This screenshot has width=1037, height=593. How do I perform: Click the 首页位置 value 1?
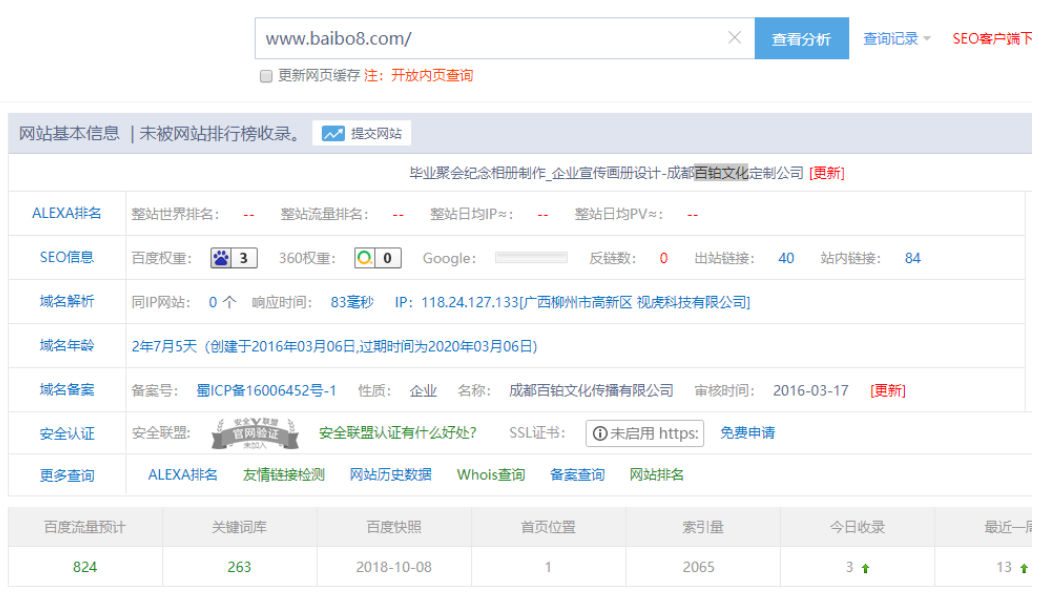pos(548,567)
